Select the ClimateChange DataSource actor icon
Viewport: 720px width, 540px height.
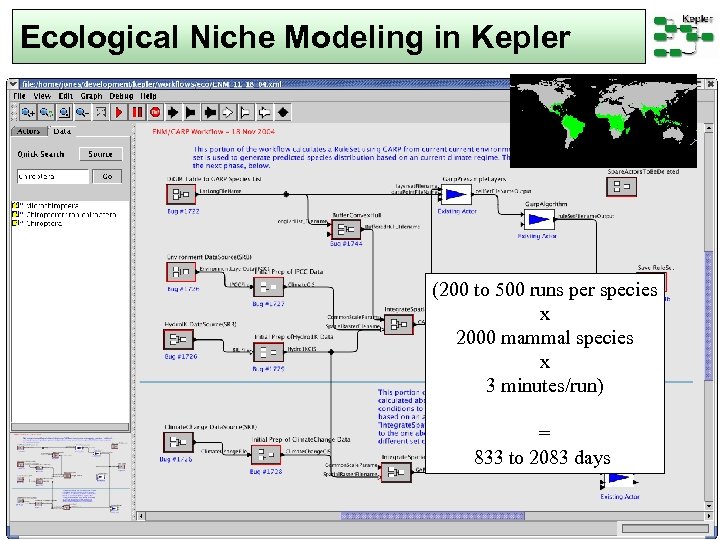click(x=179, y=442)
